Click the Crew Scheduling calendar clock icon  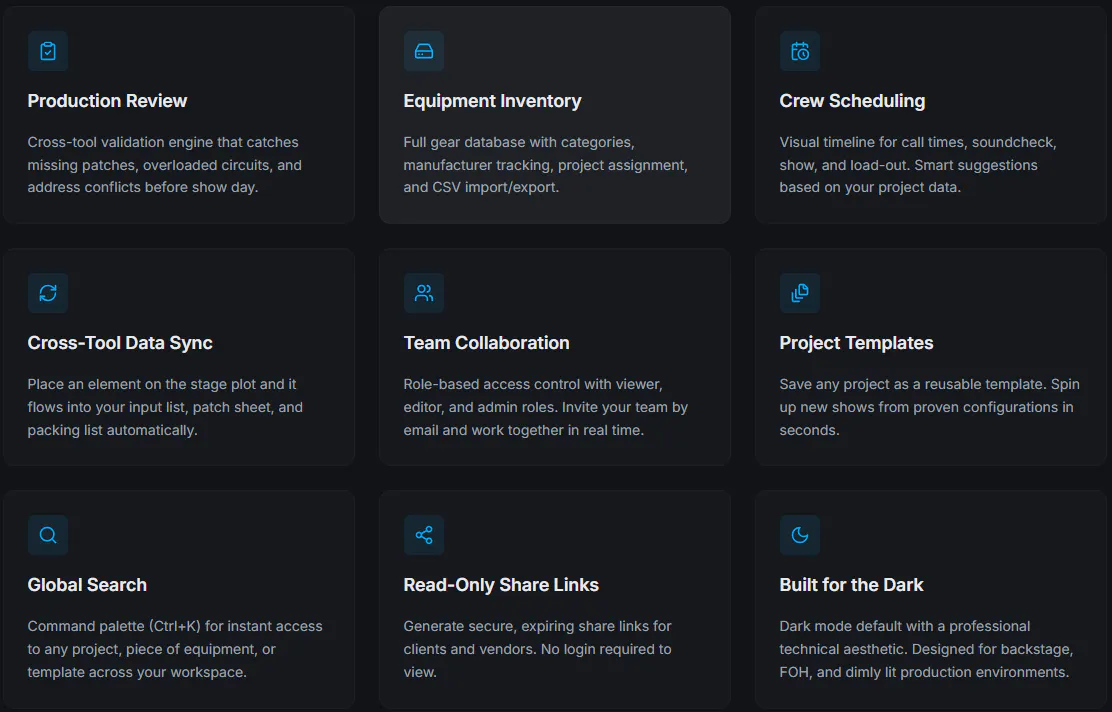[799, 51]
